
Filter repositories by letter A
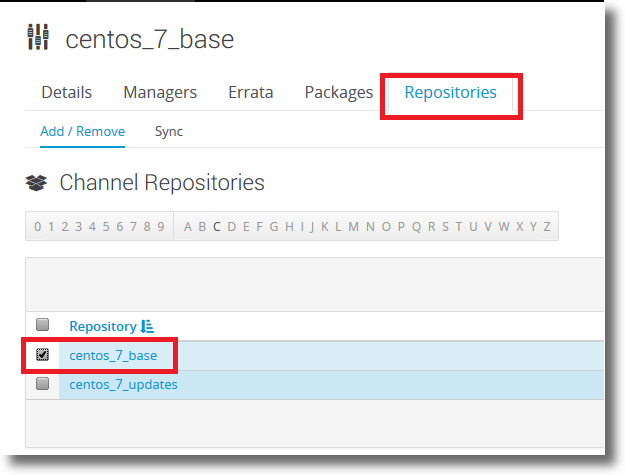(x=188, y=227)
